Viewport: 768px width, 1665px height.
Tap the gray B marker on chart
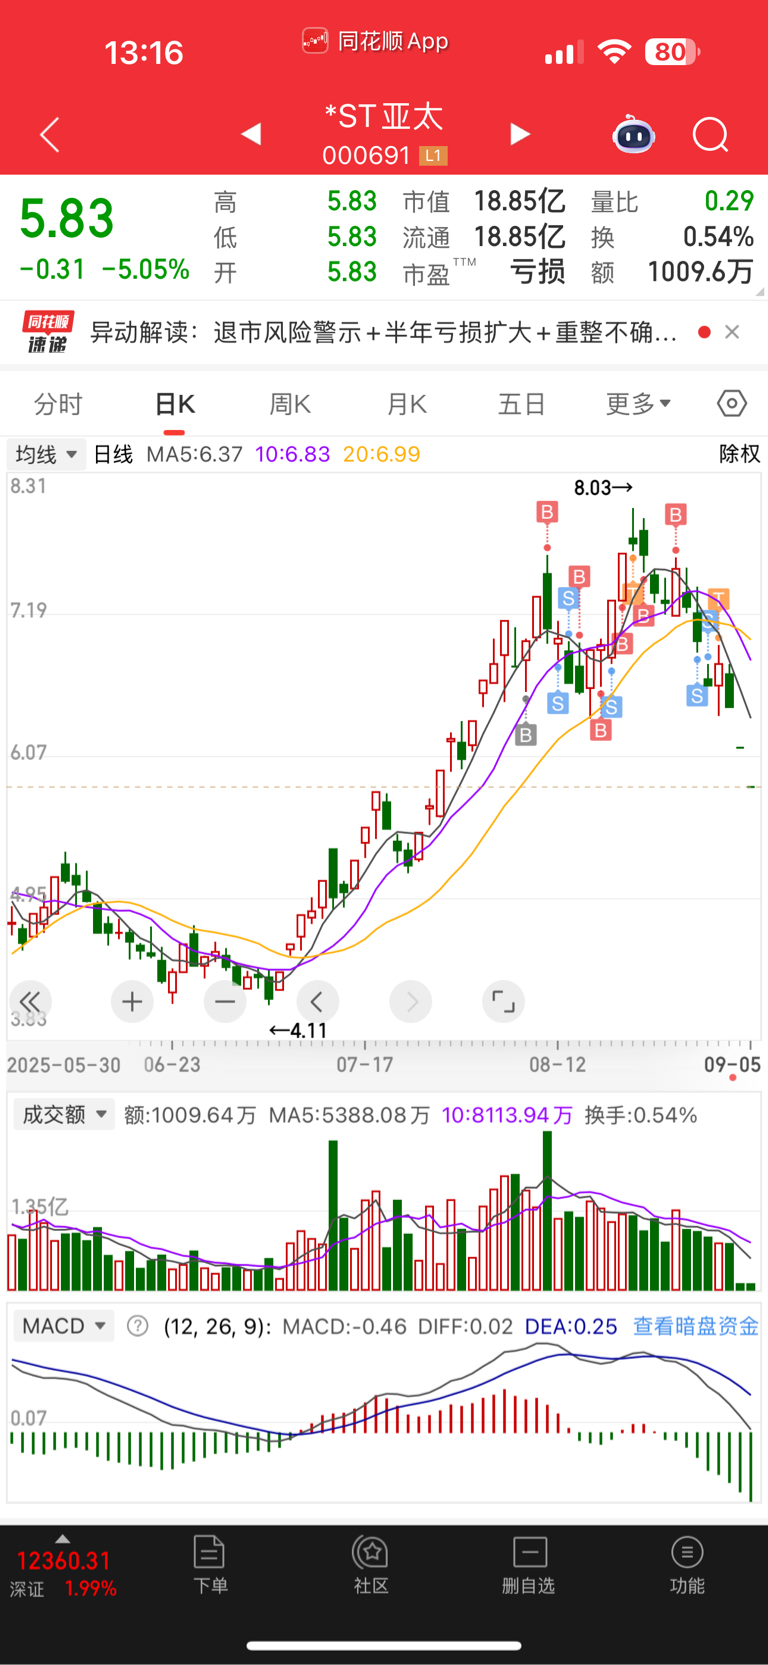(x=526, y=736)
